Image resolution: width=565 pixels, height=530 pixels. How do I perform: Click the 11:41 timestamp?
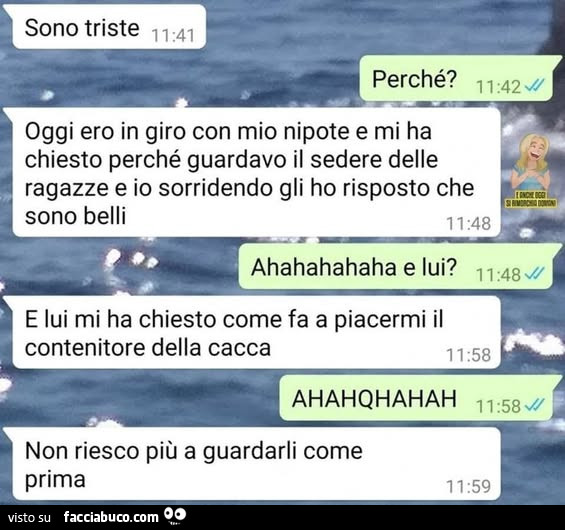point(173,35)
